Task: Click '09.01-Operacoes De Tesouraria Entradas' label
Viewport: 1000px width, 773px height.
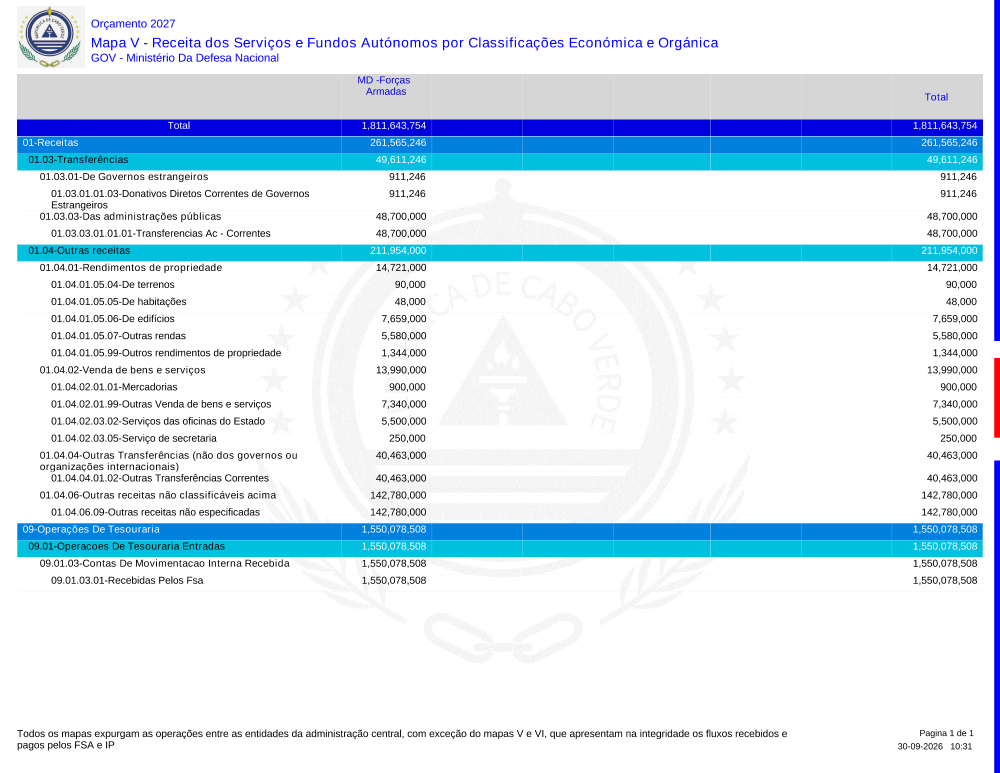Action: [x=126, y=547]
